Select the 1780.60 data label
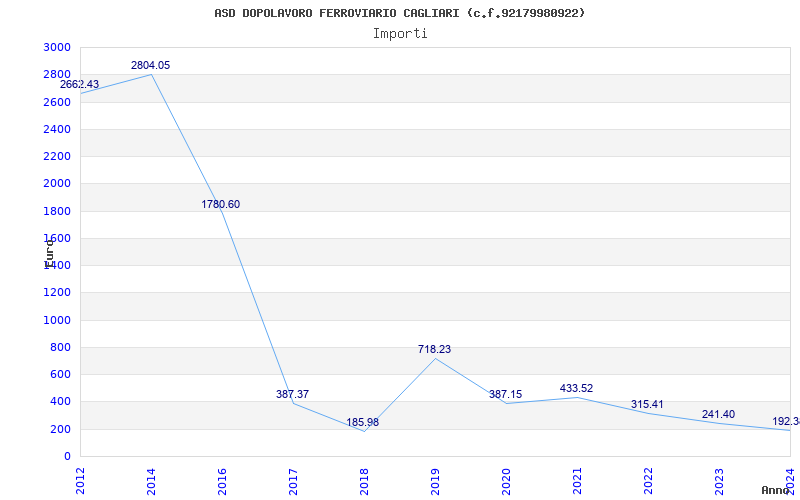 [220, 205]
